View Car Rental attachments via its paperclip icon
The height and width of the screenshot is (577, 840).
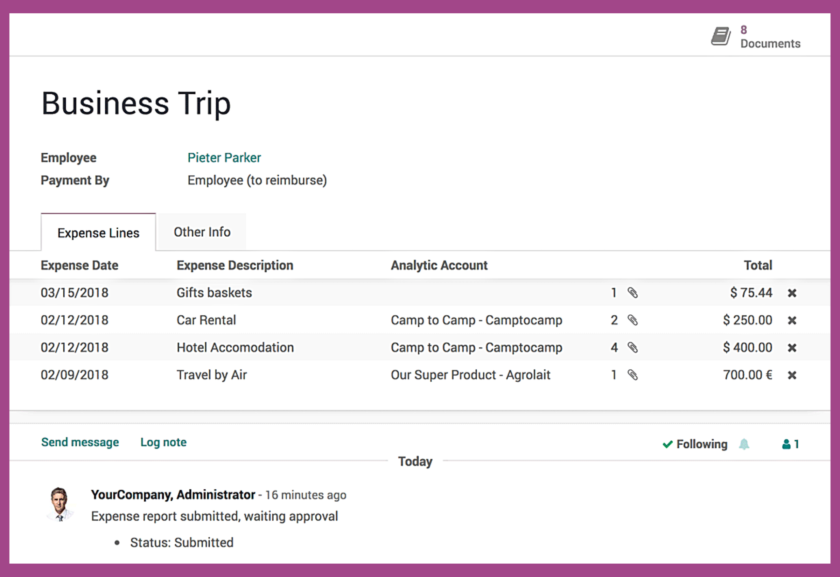click(x=634, y=320)
